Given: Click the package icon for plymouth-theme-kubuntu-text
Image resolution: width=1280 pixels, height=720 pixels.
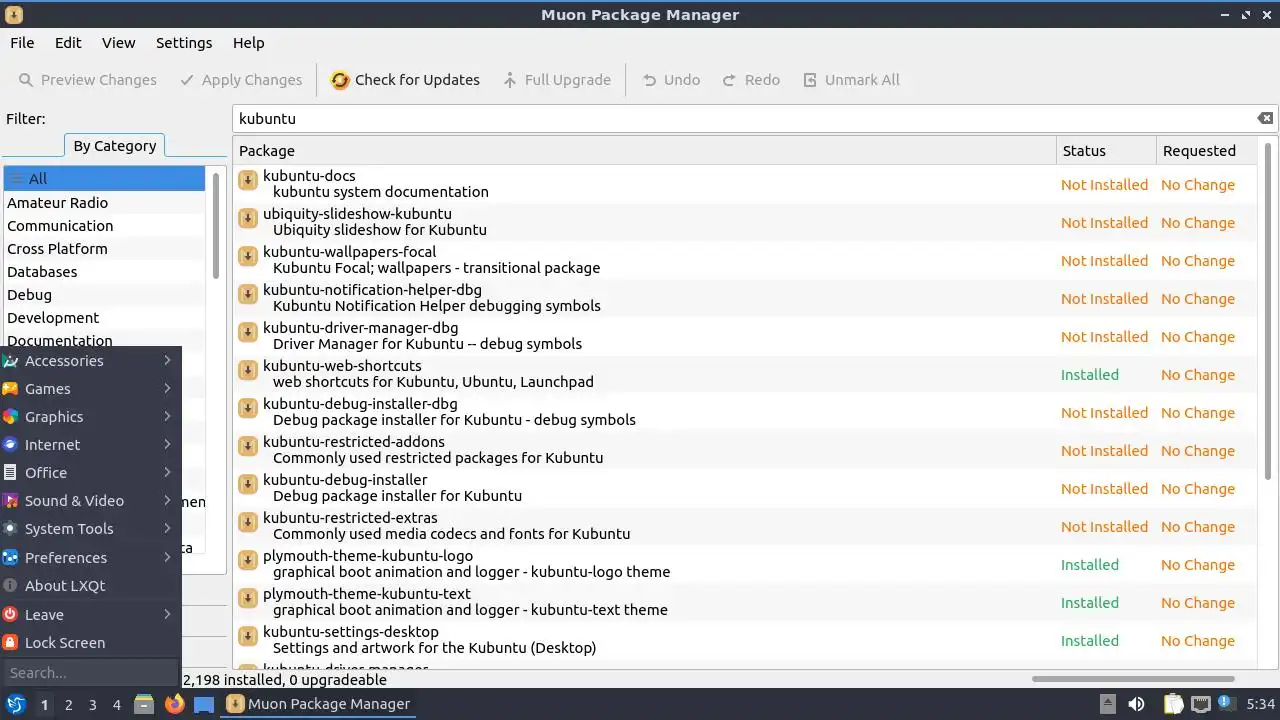Looking at the screenshot, I should (248, 599).
